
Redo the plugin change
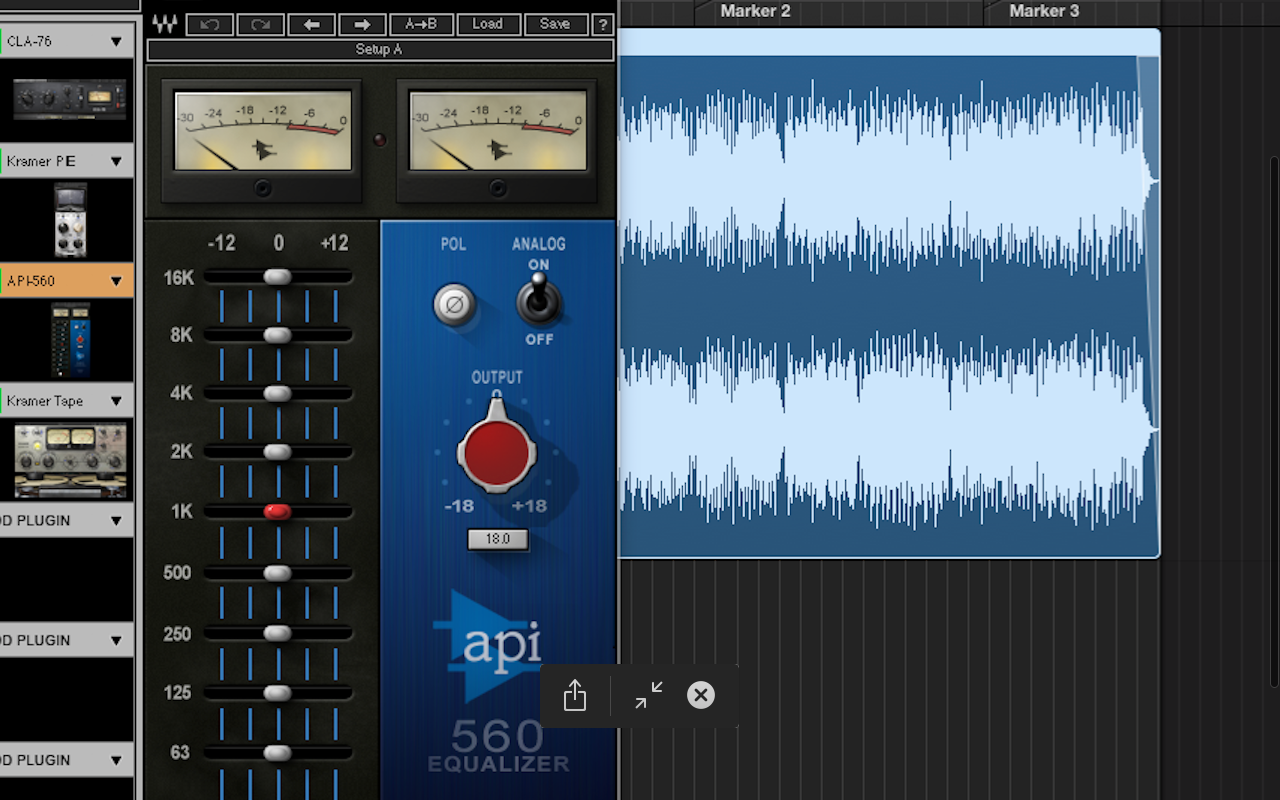261,24
